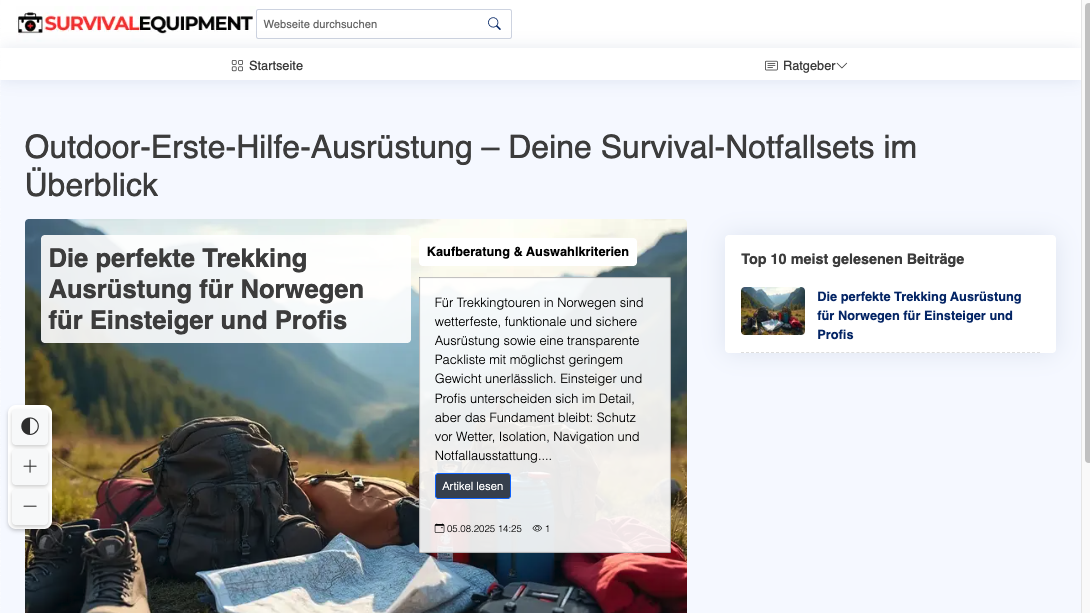Image resolution: width=1090 pixels, height=613 pixels.
Task: Open the Ratgeber menu label
Action: (x=808, y=66)
